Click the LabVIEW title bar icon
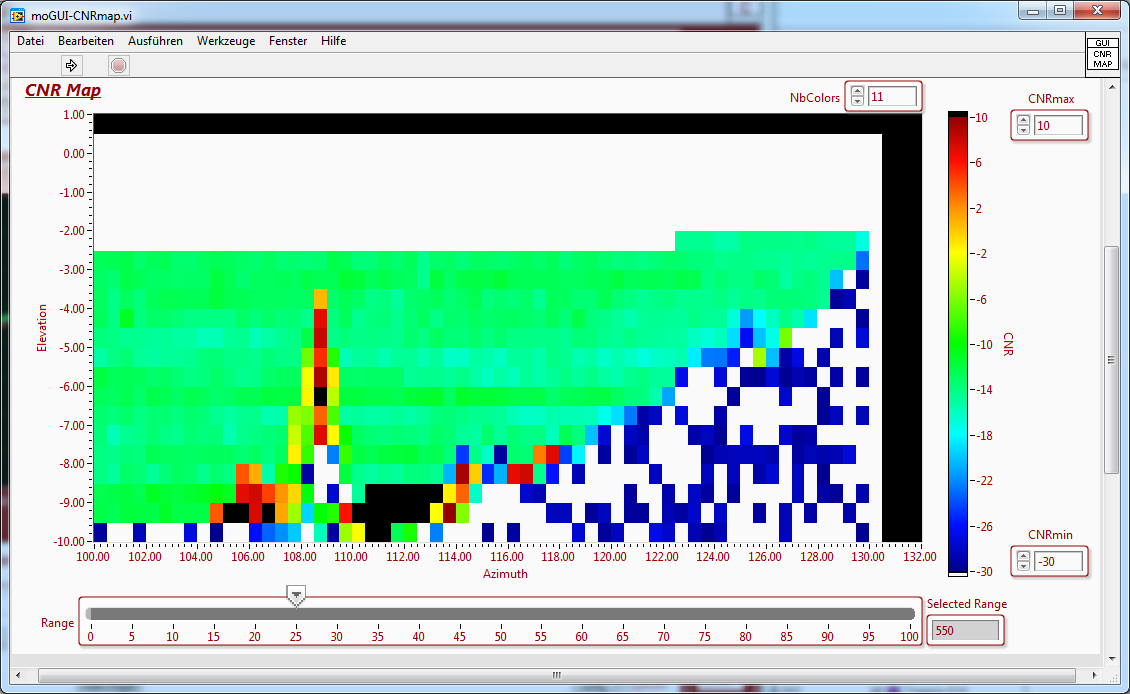 (x=18, y=11)
